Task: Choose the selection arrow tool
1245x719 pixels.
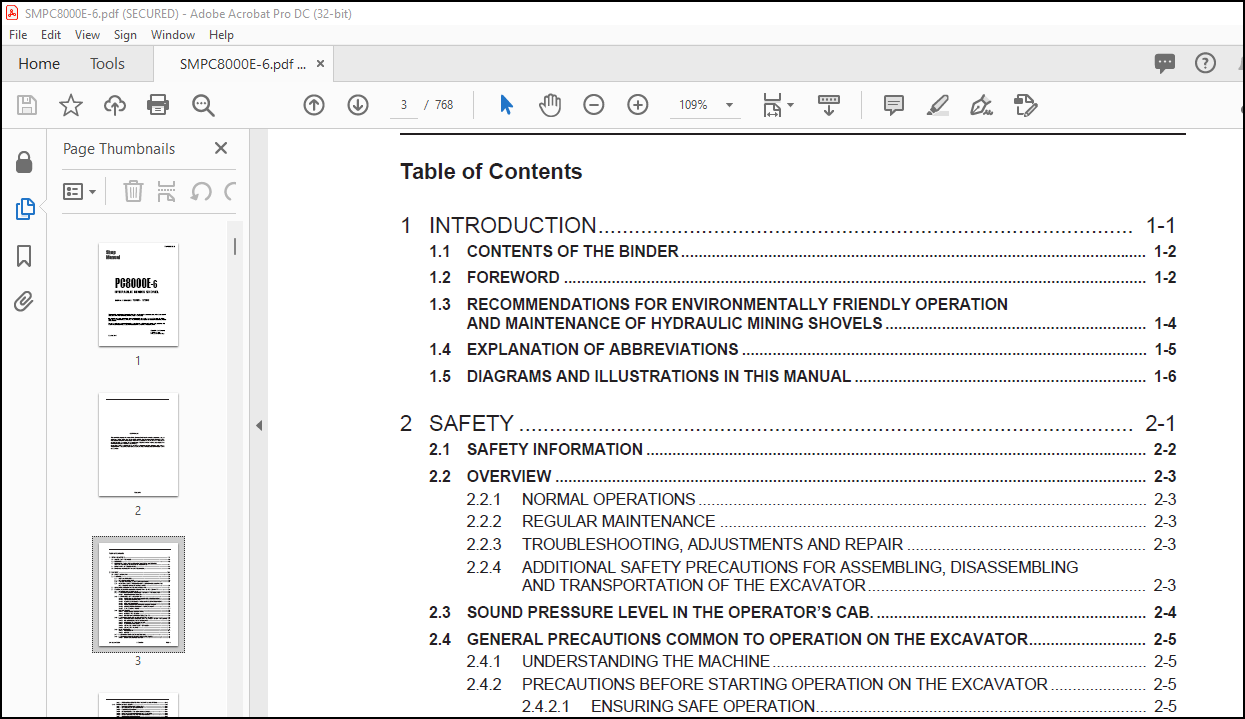Action: [506, 105]
